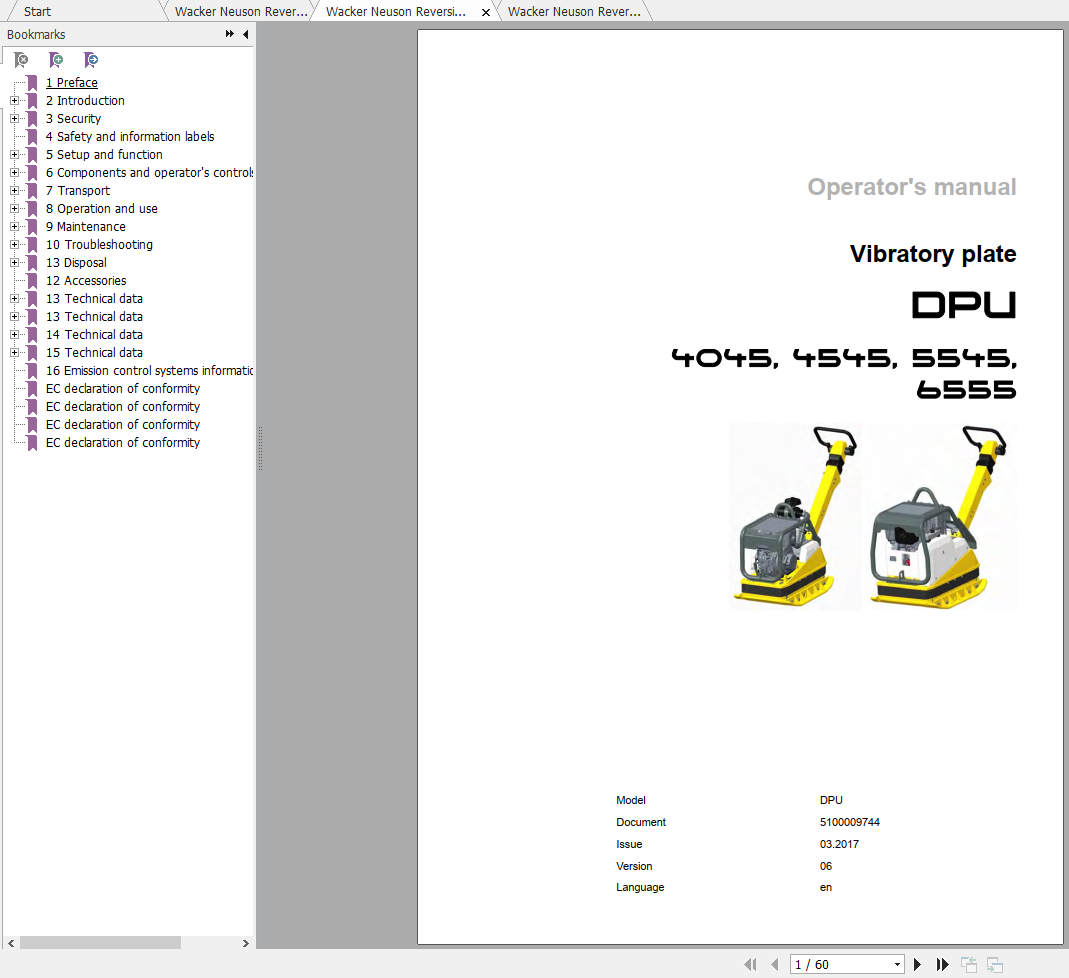Go to the next page
This screenshot has height=978, width=1069.
click(918, 964)
